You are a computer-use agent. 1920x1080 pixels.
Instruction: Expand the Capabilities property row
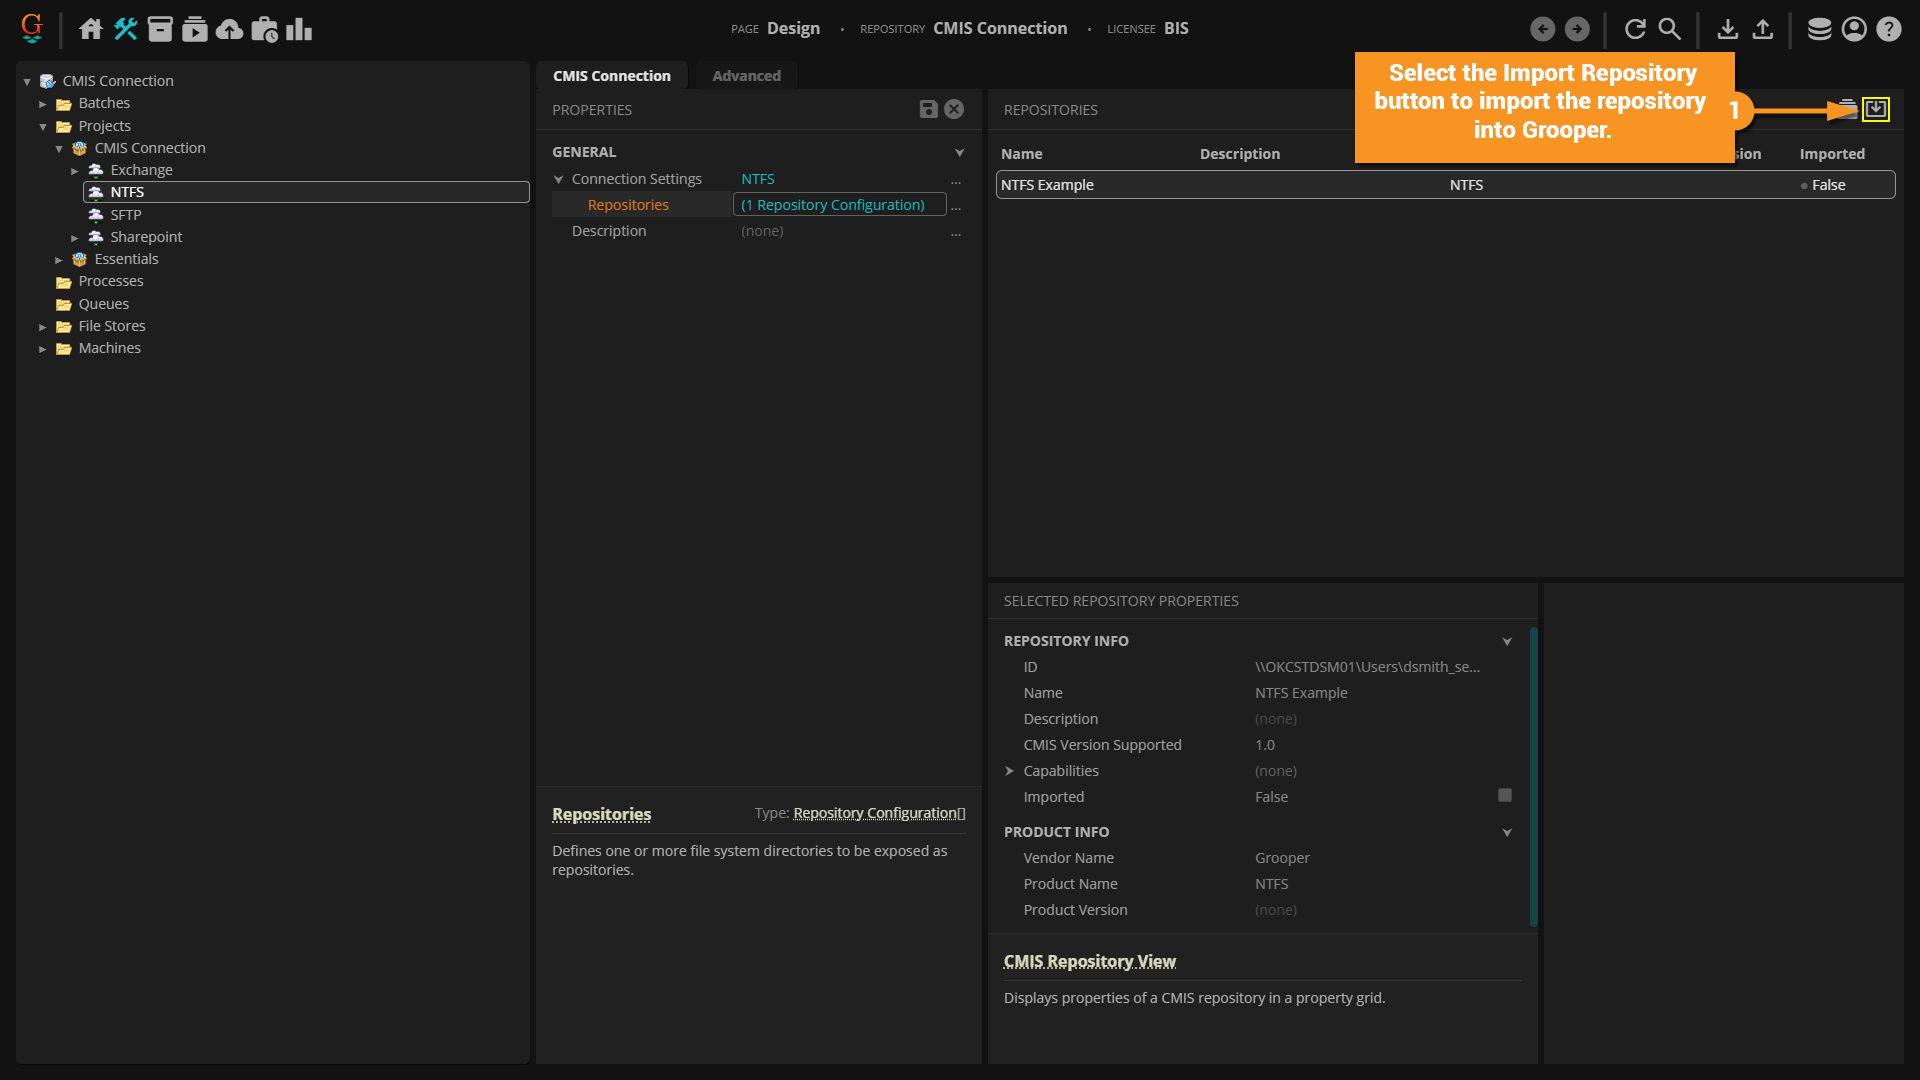1010,771
